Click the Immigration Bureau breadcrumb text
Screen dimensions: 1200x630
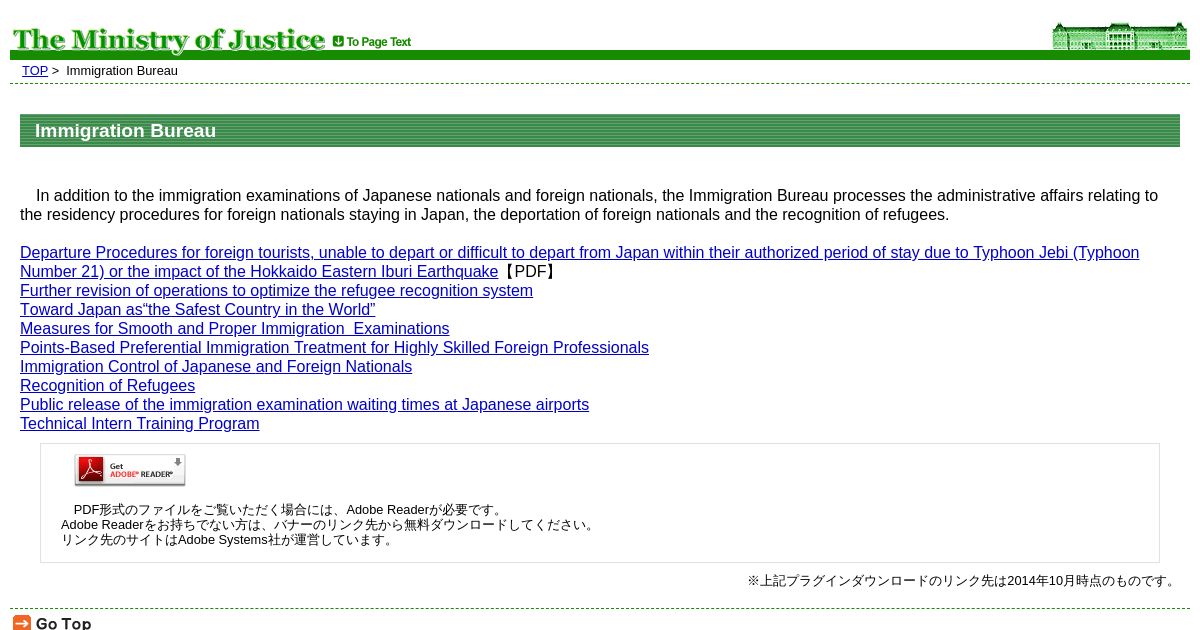(122, 71)
